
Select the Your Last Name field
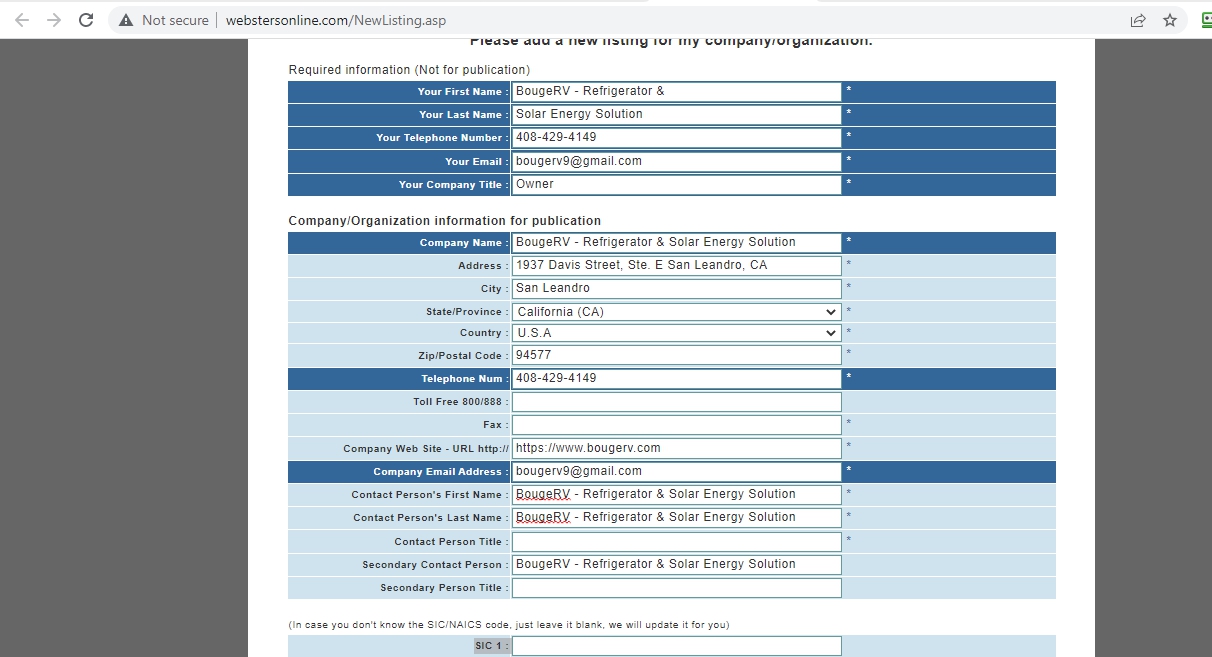(676, 114)
